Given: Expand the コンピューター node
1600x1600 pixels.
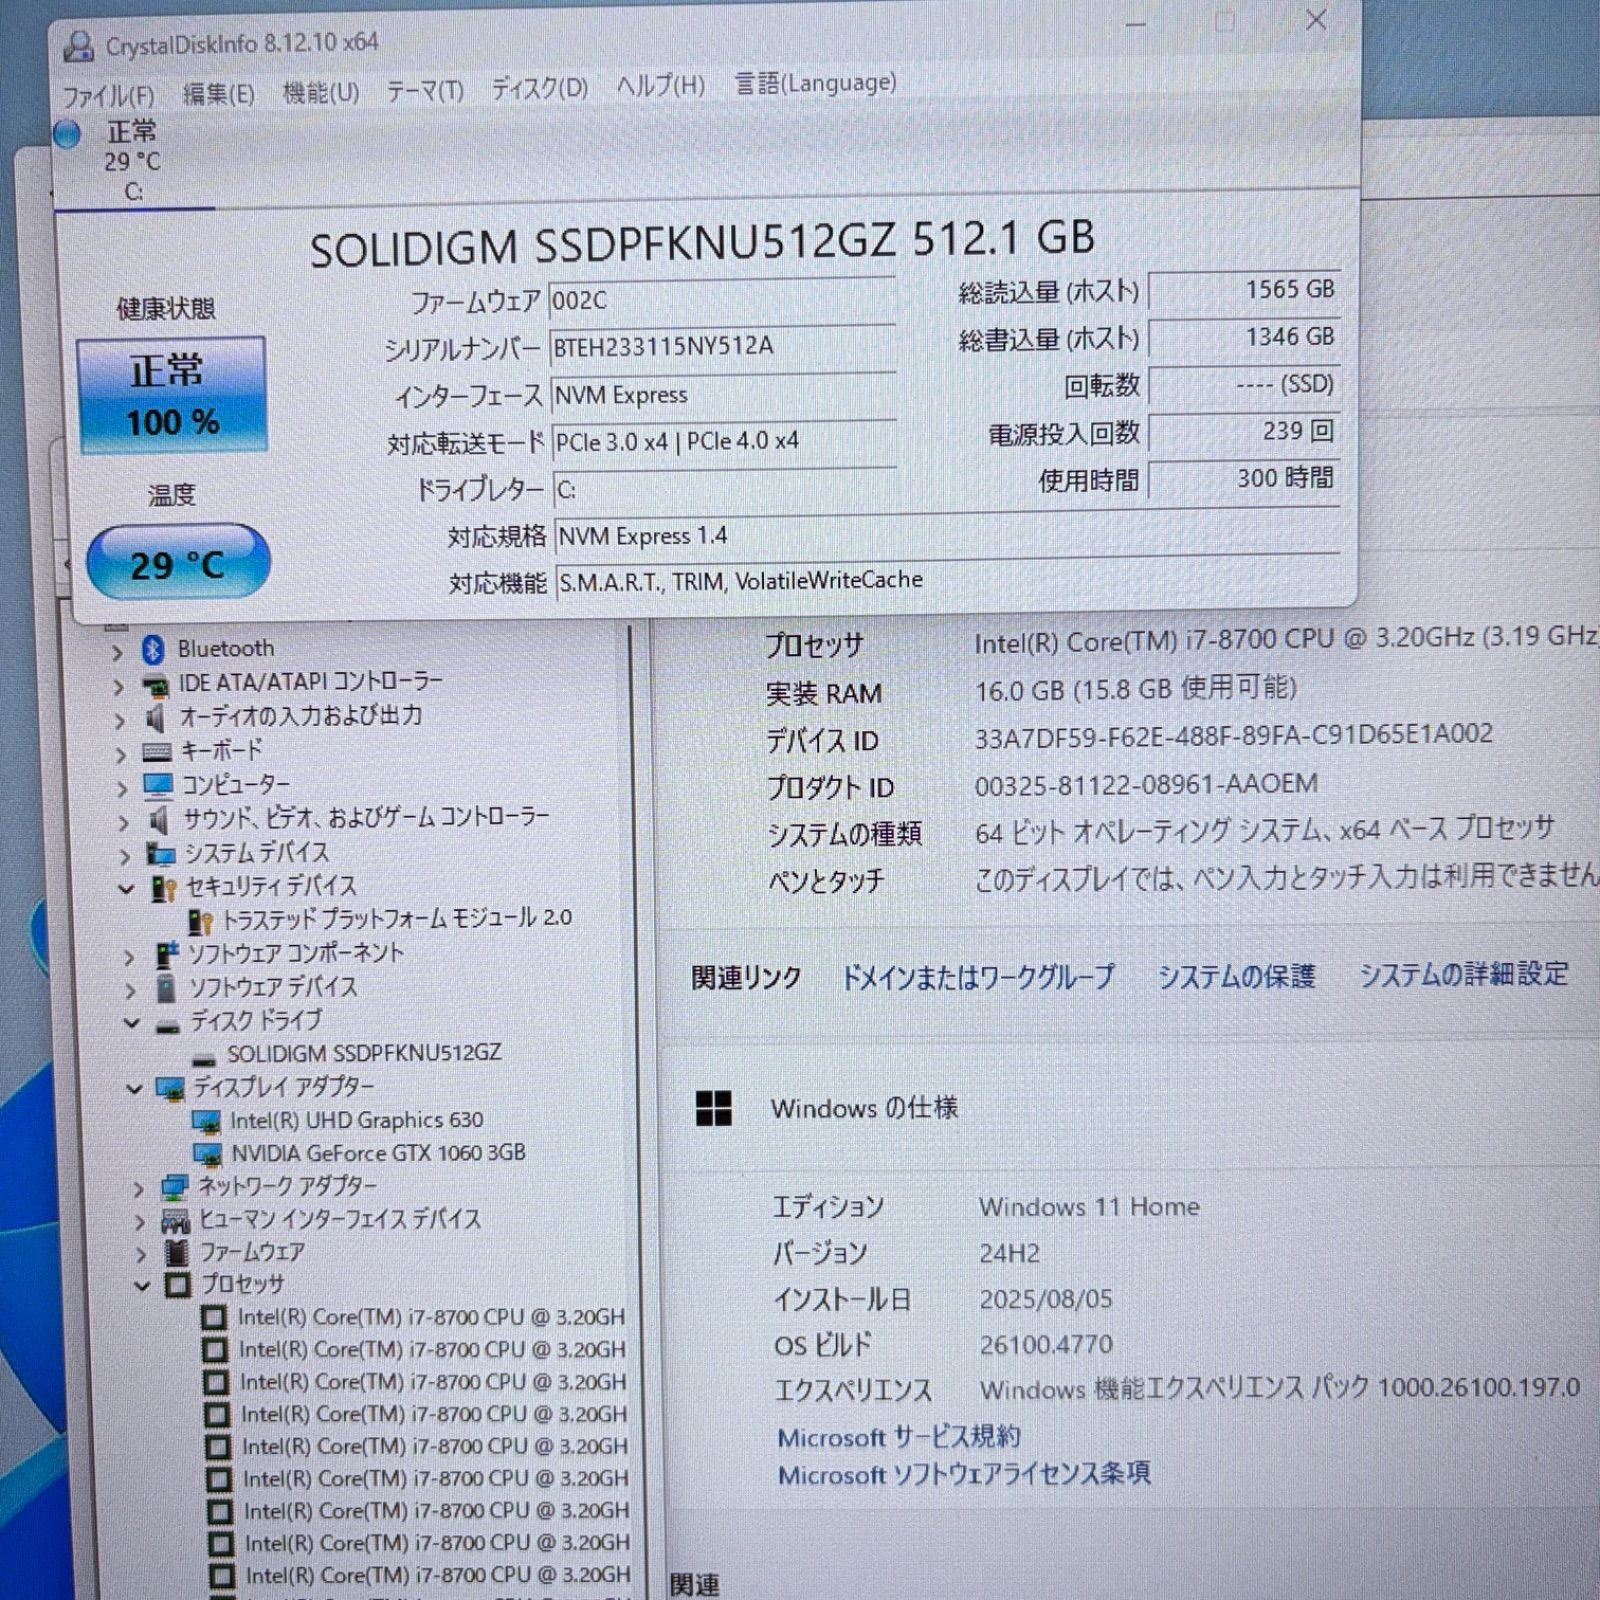Looking at the screenshot, I should tap(121, 789).
